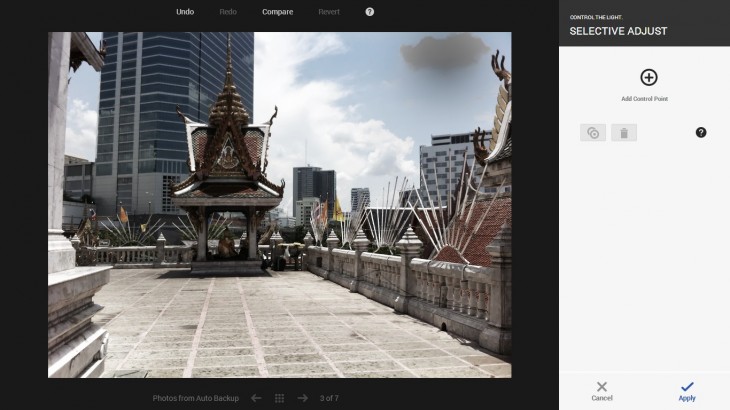Screen dimensions: 730x410
Task: Click the Cancel X icon
Action: click(x=601, y=387)
